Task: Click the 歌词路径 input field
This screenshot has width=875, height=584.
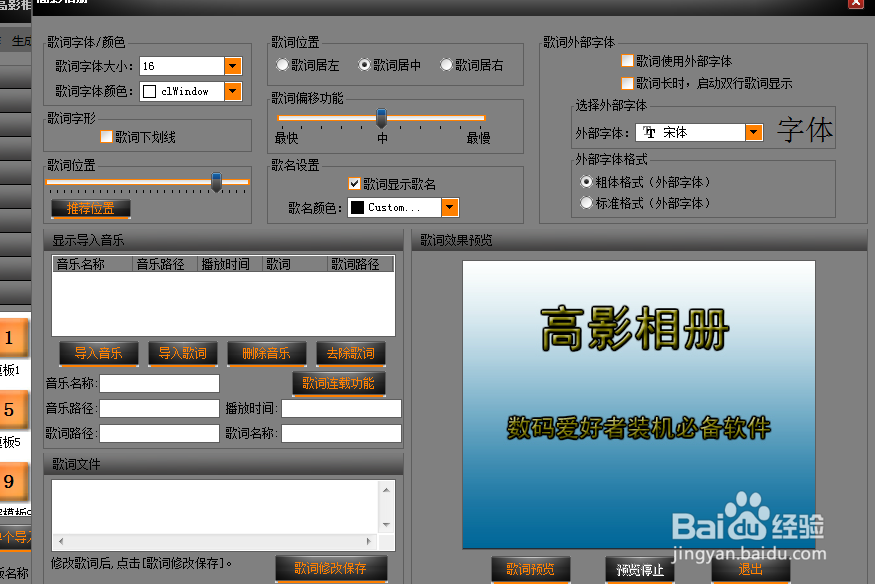Action: pos(160,433)
